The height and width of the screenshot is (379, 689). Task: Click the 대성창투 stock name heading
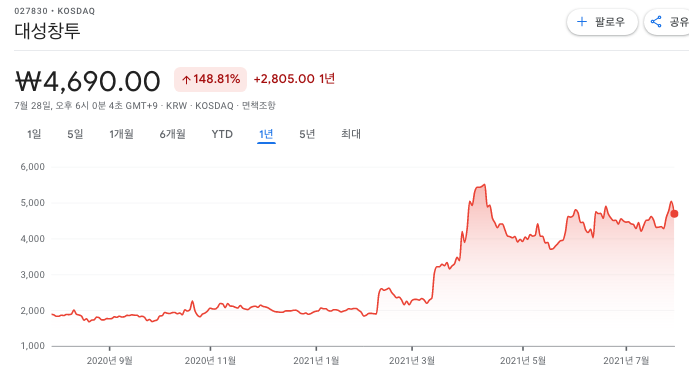pos(47,31)
